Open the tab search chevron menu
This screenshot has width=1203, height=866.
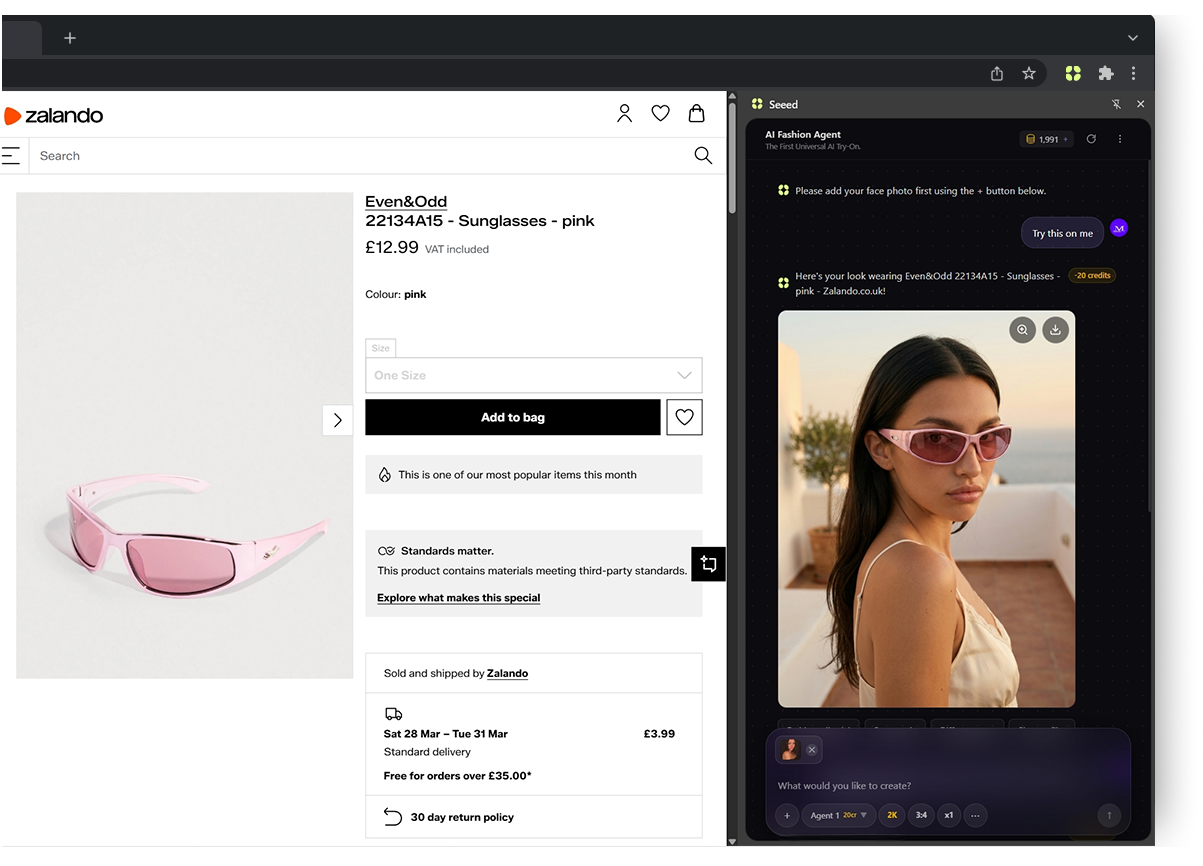pos(1132,38)
